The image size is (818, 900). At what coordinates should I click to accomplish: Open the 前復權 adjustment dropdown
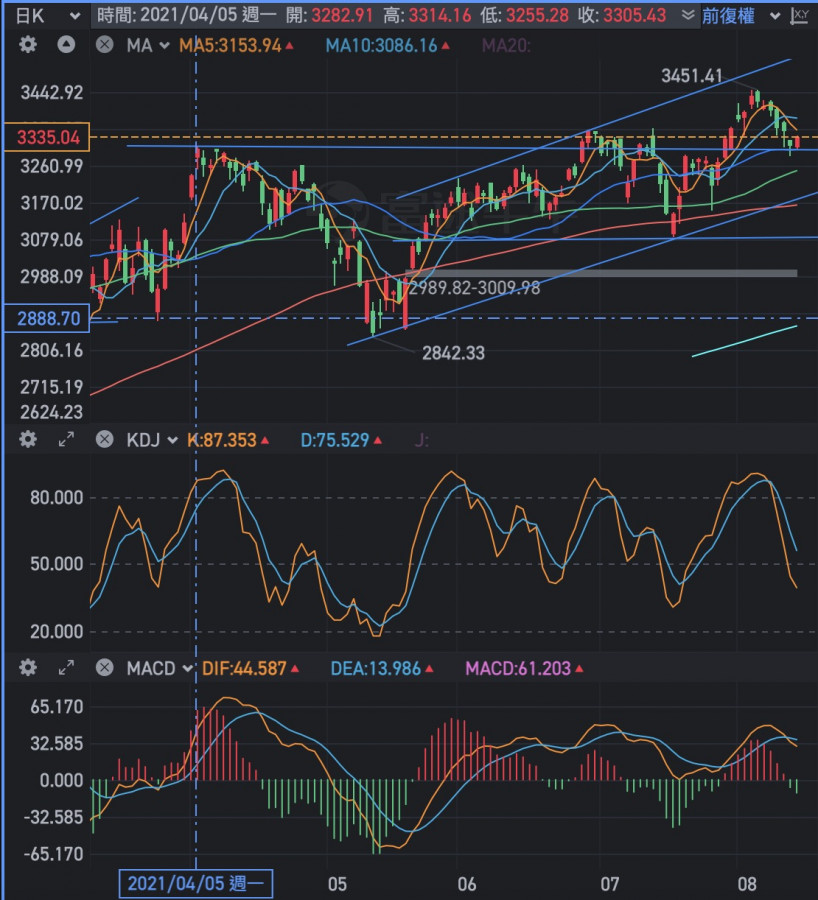738,15
